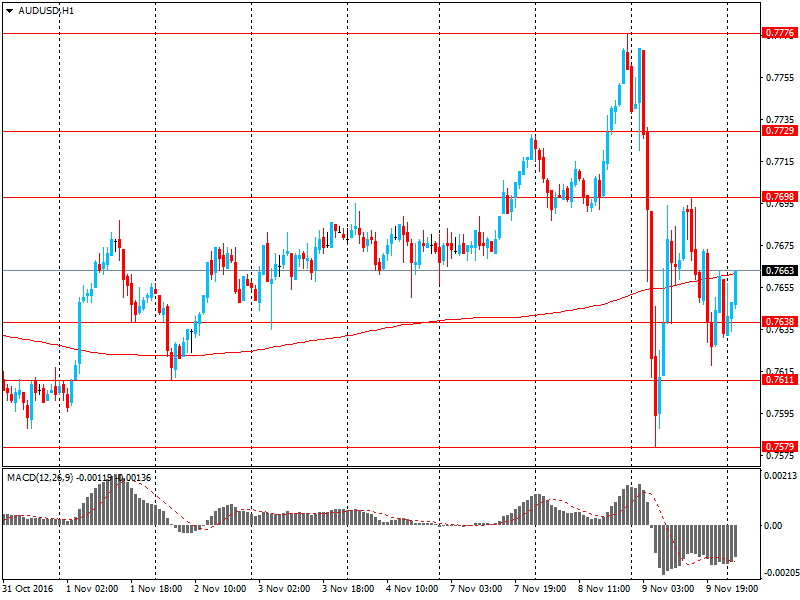
Task: Click the 0.00213 MACD scale value
Action: (x=781, y=477)
